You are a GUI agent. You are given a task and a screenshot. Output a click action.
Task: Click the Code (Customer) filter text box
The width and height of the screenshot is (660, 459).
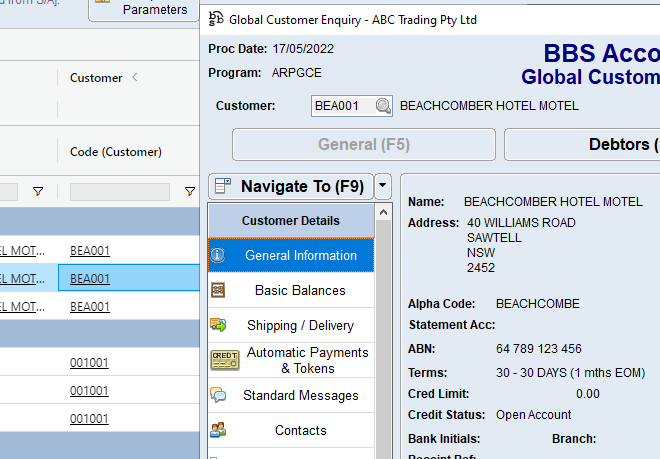tap(119, 191)
